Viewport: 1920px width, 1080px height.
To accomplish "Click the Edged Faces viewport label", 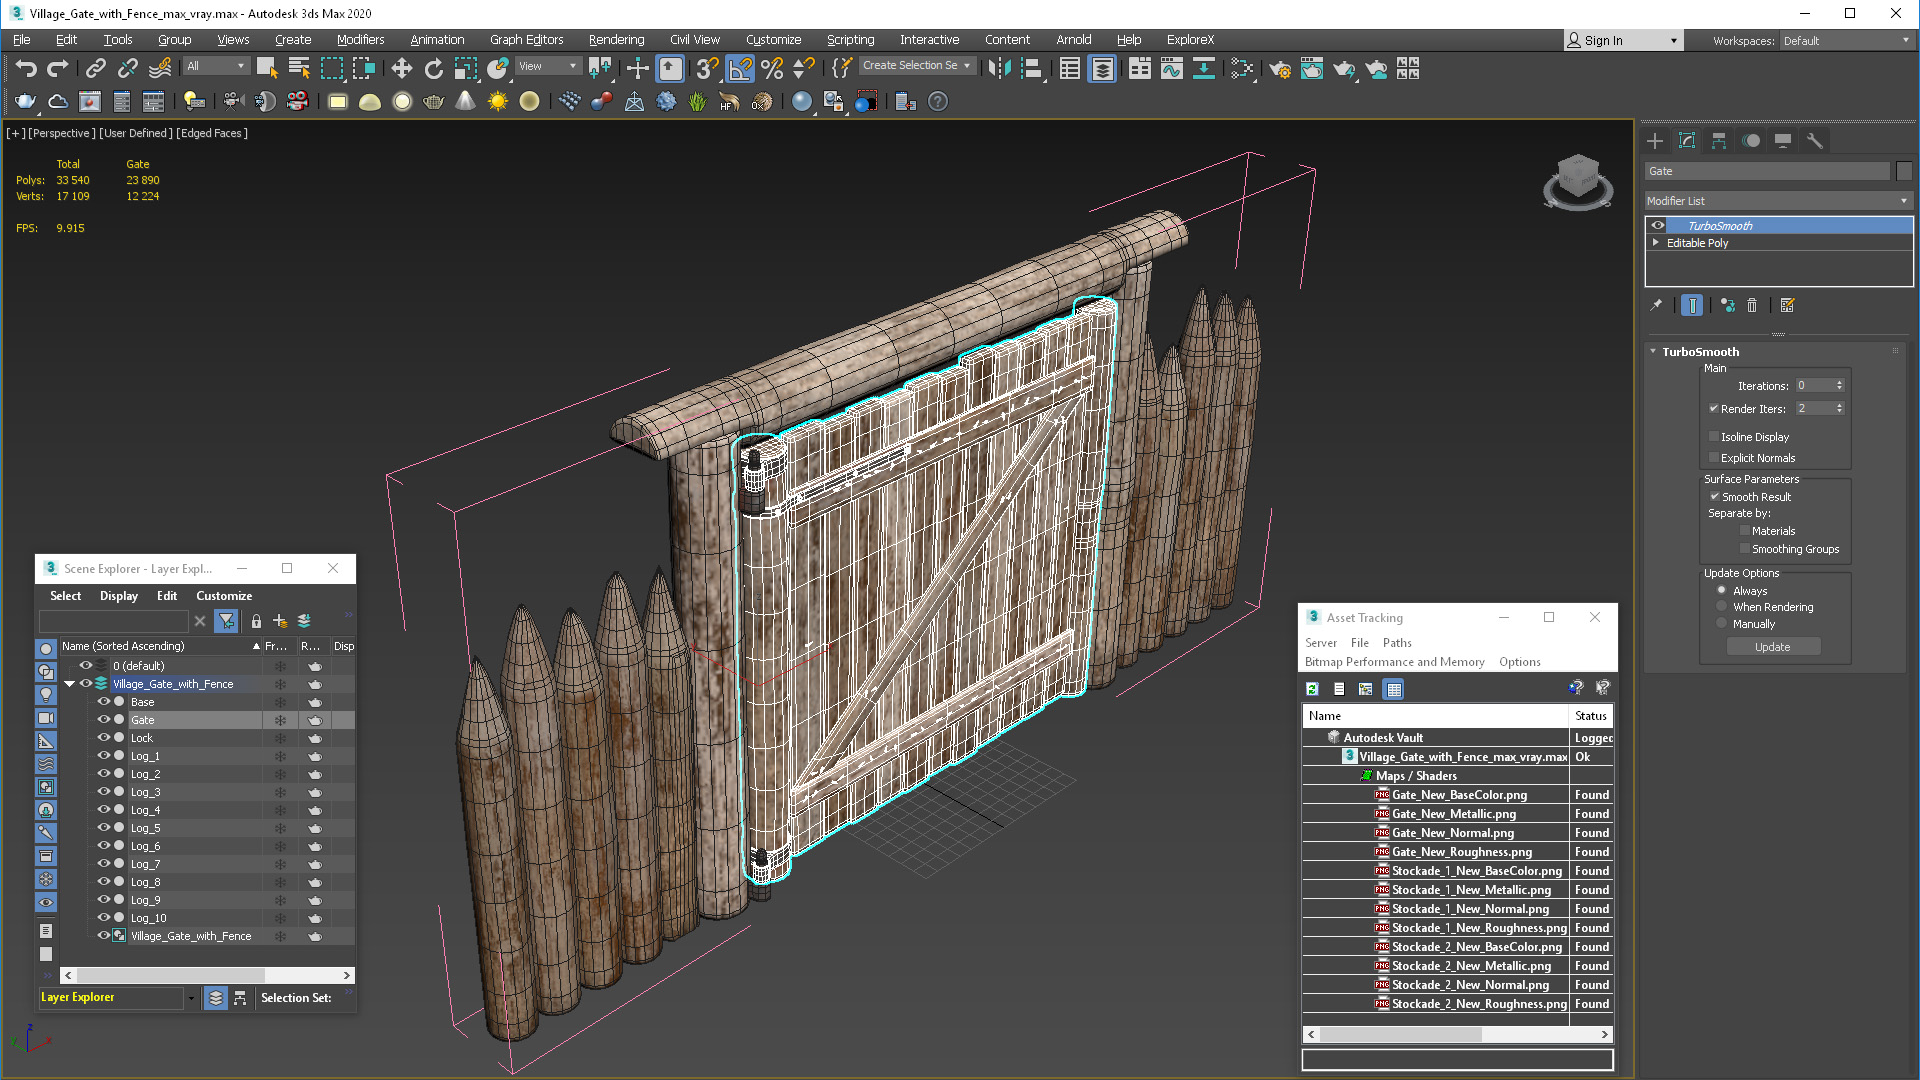I will pos(212,133).
